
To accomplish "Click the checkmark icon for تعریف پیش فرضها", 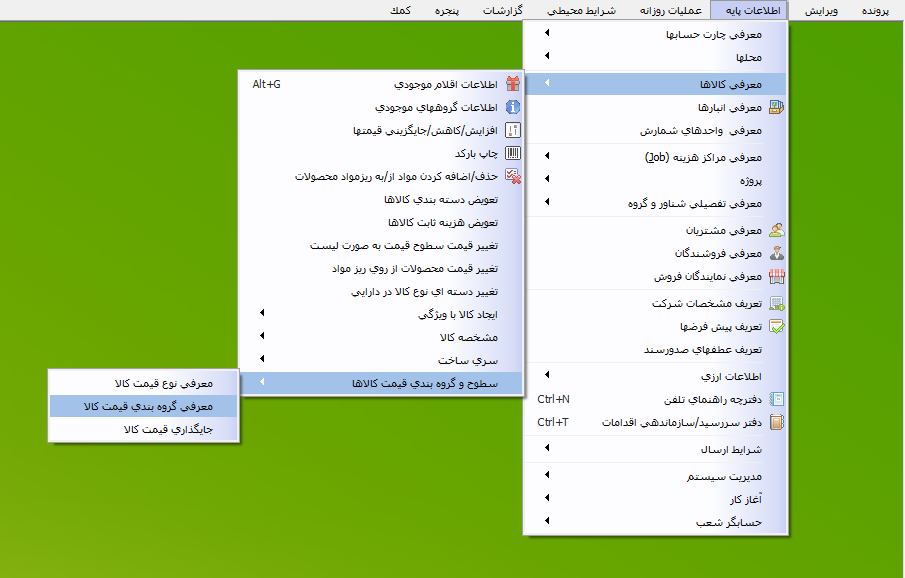I will 775,326.
